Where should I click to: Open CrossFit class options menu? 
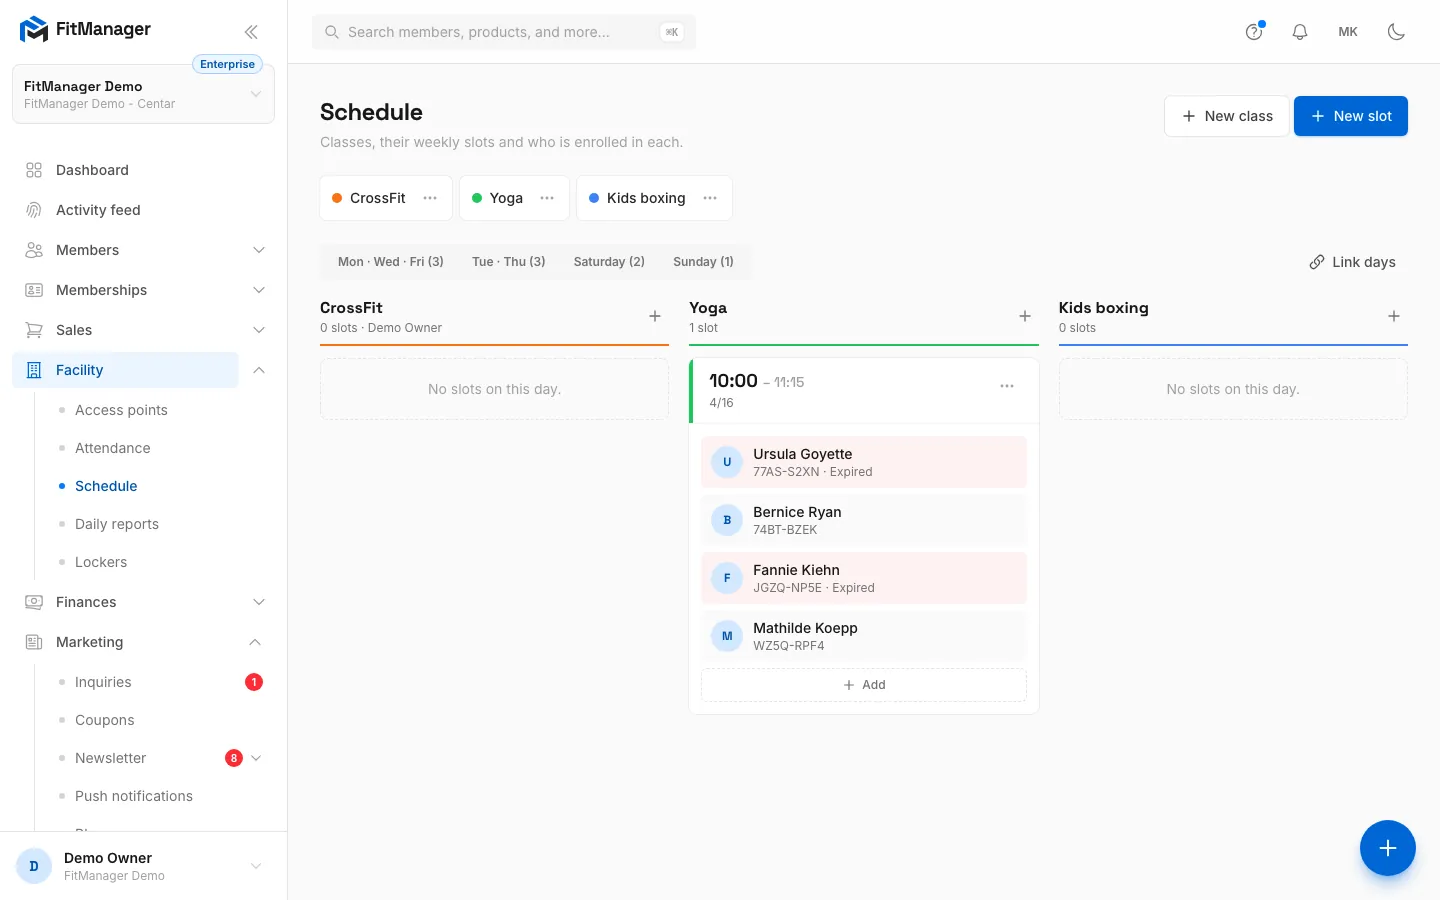pos(430,198)
